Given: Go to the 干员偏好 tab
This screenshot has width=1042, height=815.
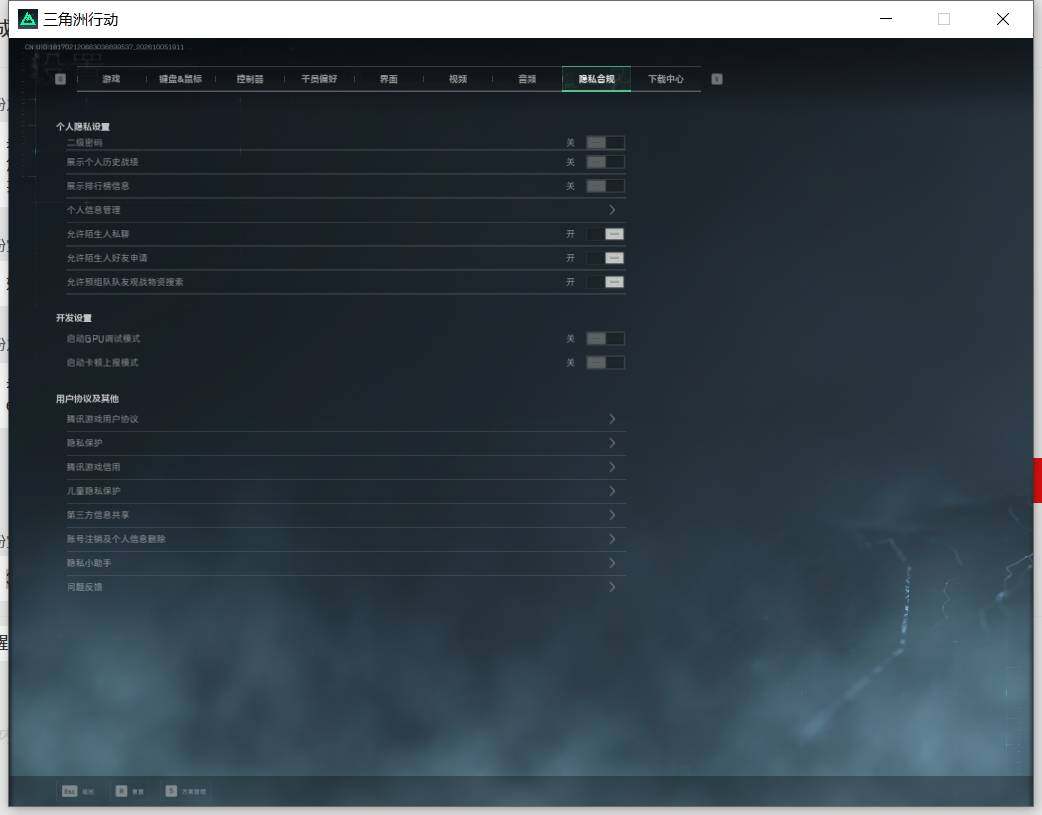Looking at the screenshot, I should [319, 79].
